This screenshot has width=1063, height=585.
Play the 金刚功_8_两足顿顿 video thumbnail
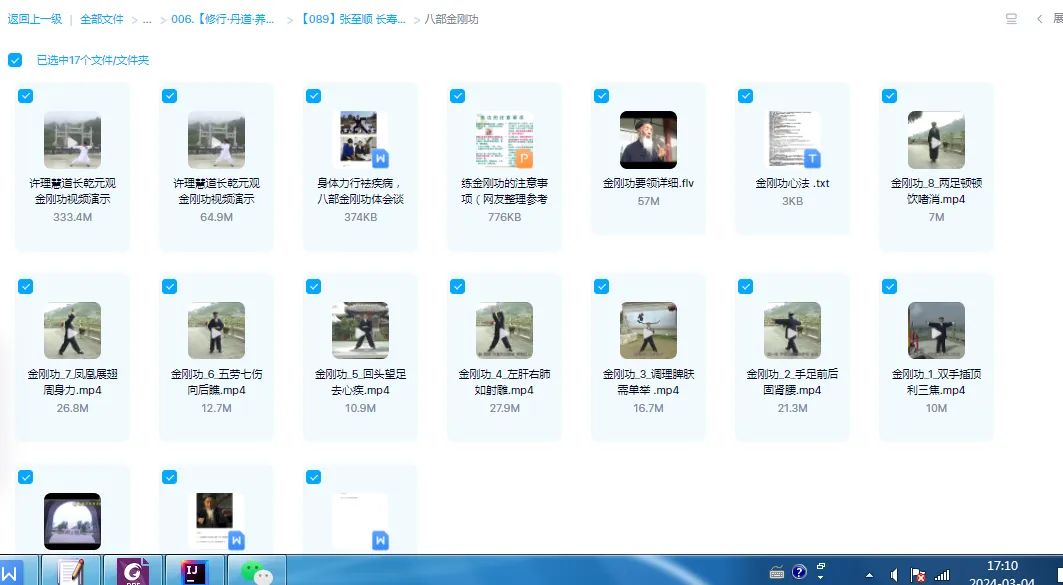pyautogui.click(x=936, y=140)
